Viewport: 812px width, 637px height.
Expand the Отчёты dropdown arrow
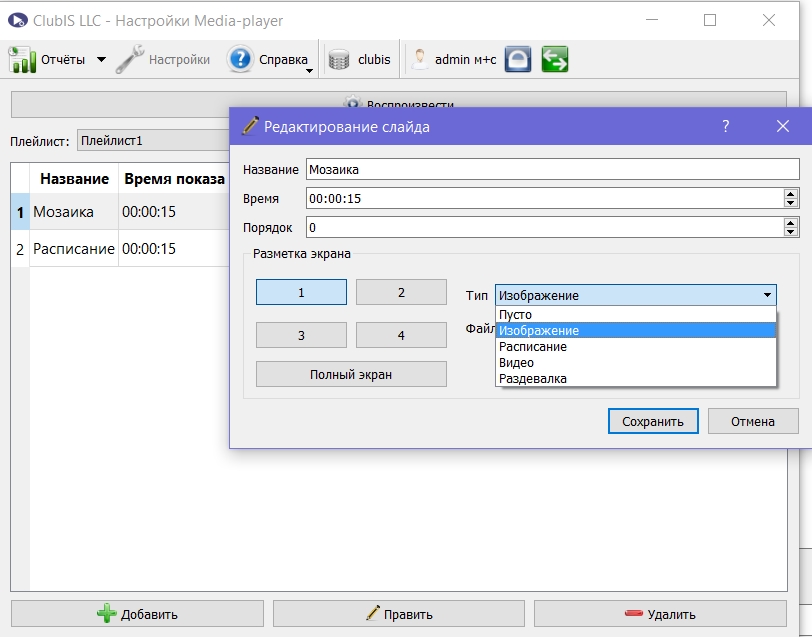102,60
